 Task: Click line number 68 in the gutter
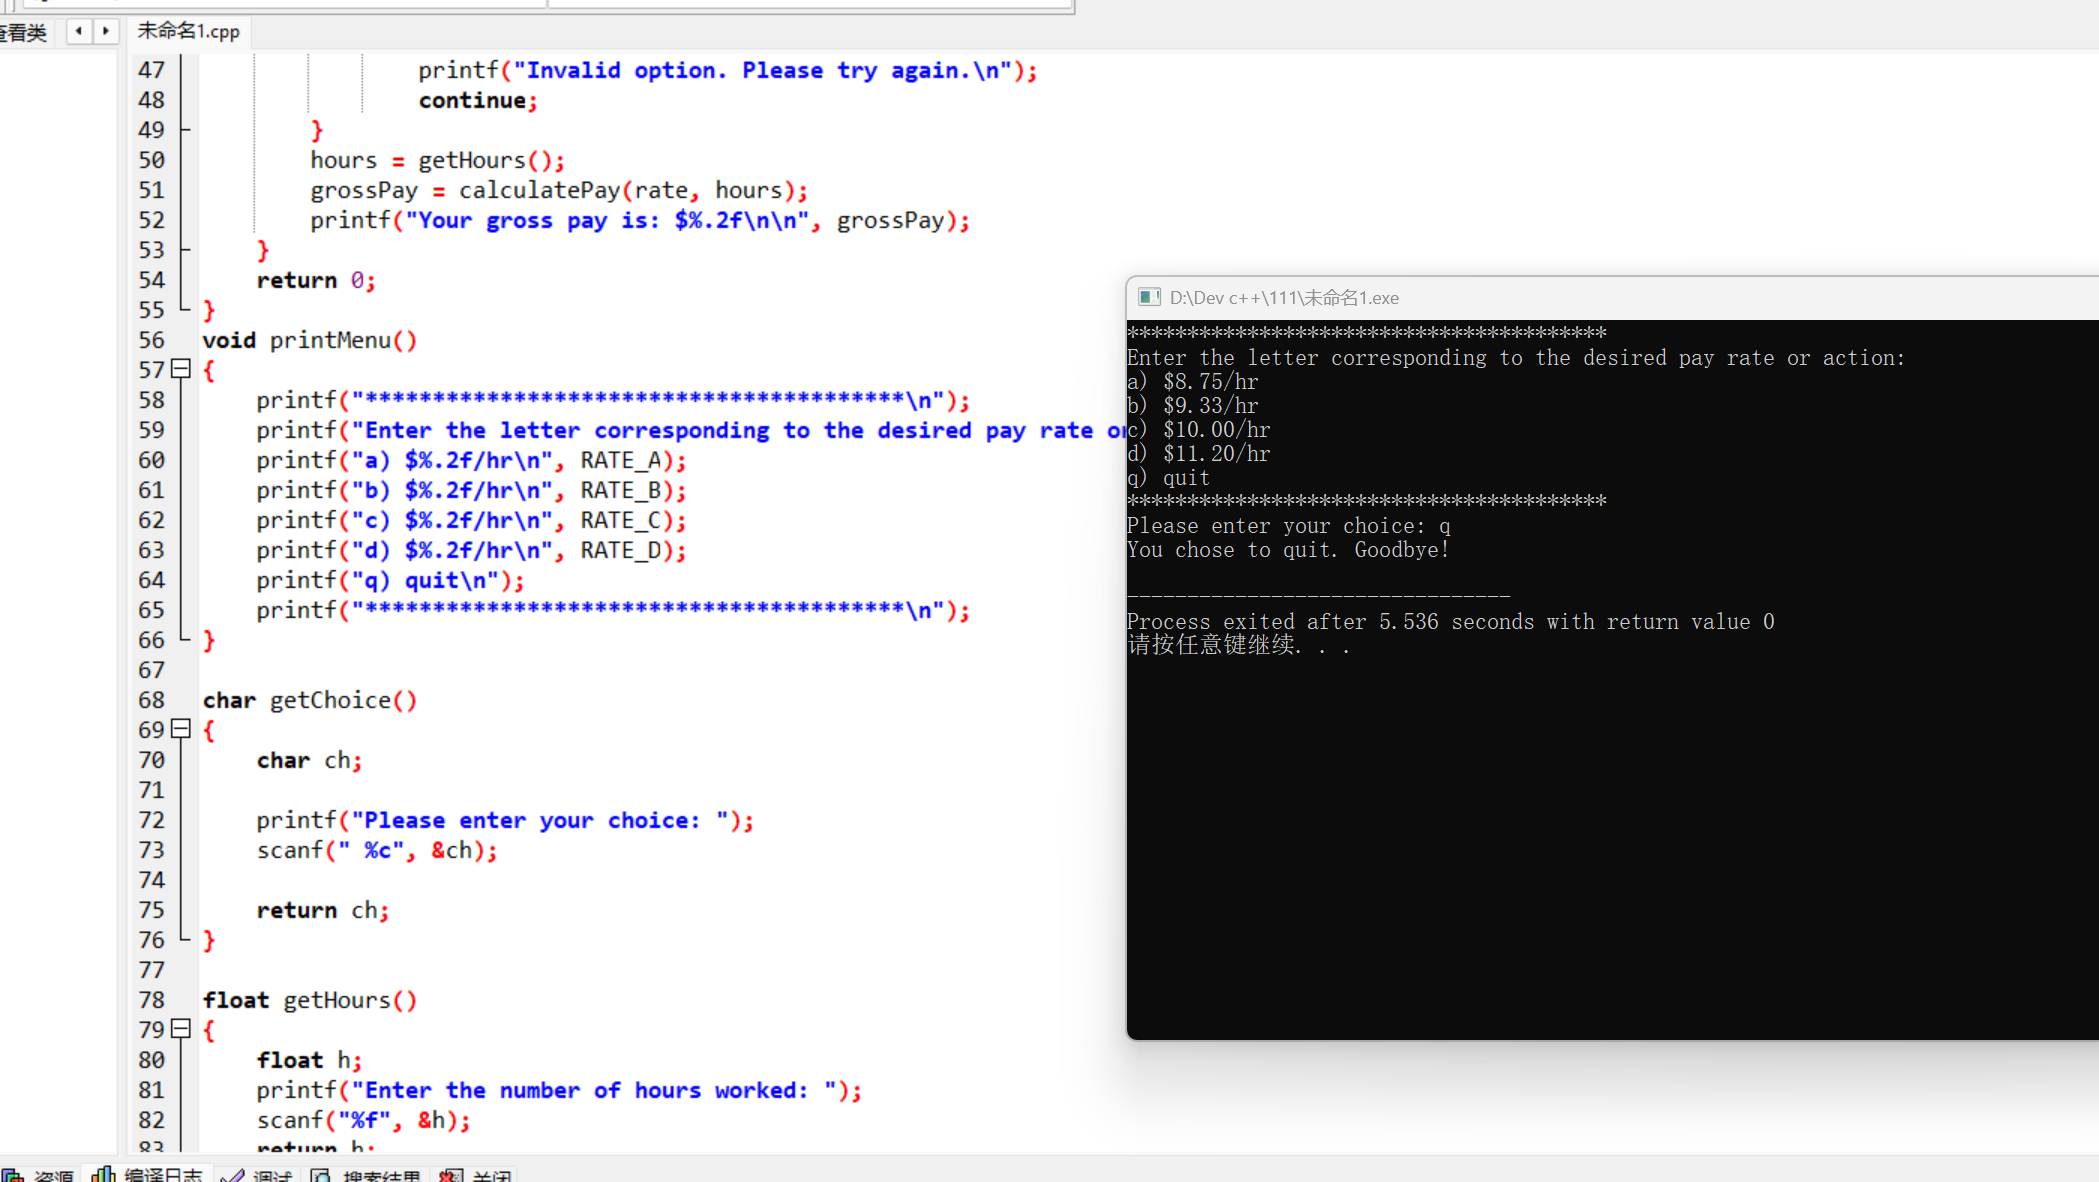pyautogui.click(x=152, y=700)
